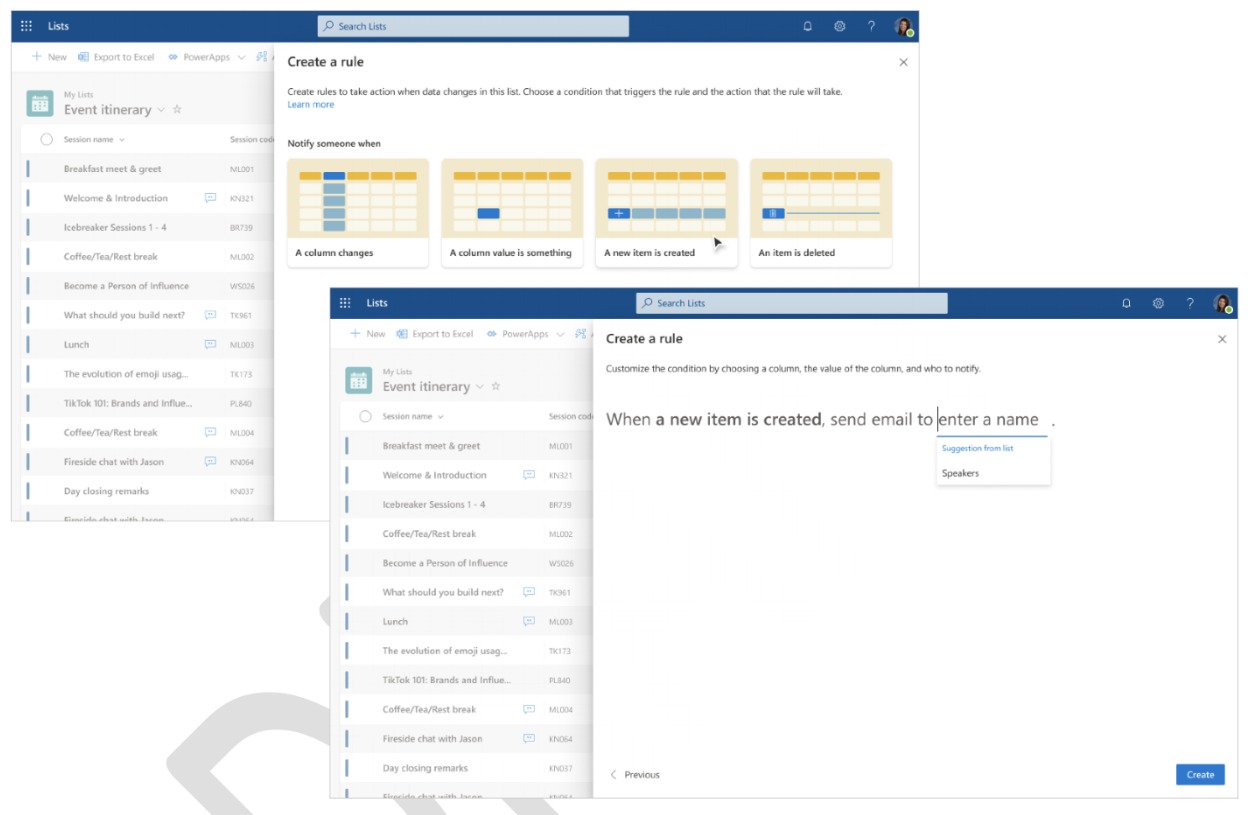Expand PowerApps dropdown in front window toolbar
This screenshot has height=815, width=1260.
tap(560, 334)
